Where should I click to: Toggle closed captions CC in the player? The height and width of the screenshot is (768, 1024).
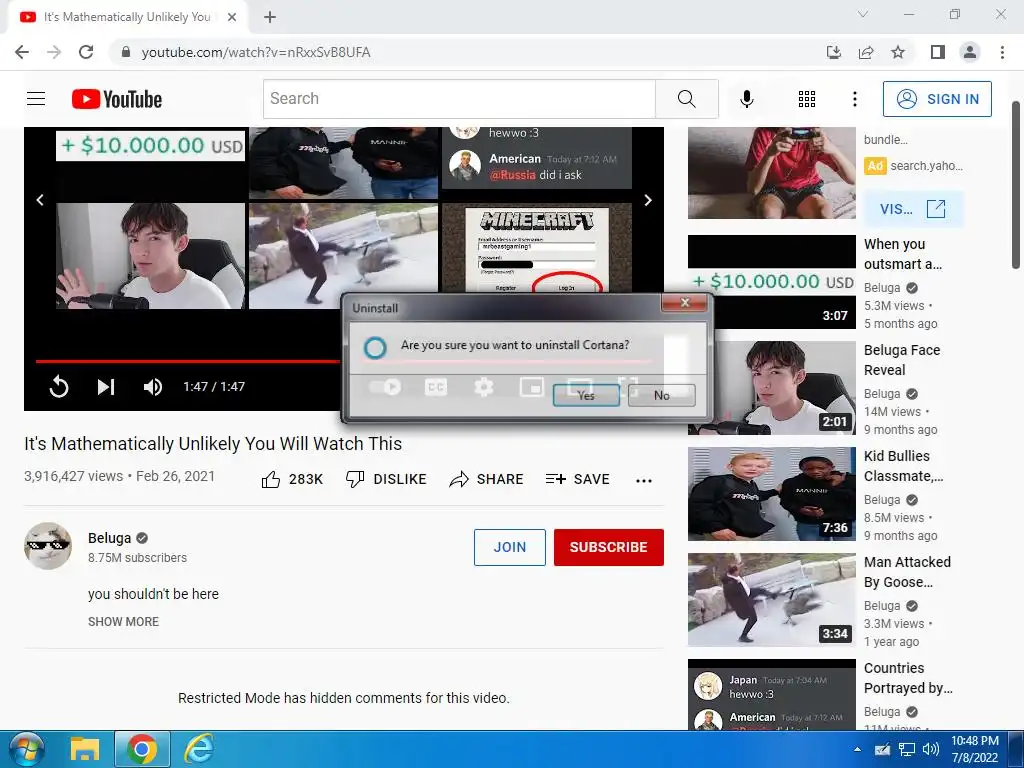[x=436, y=387]
